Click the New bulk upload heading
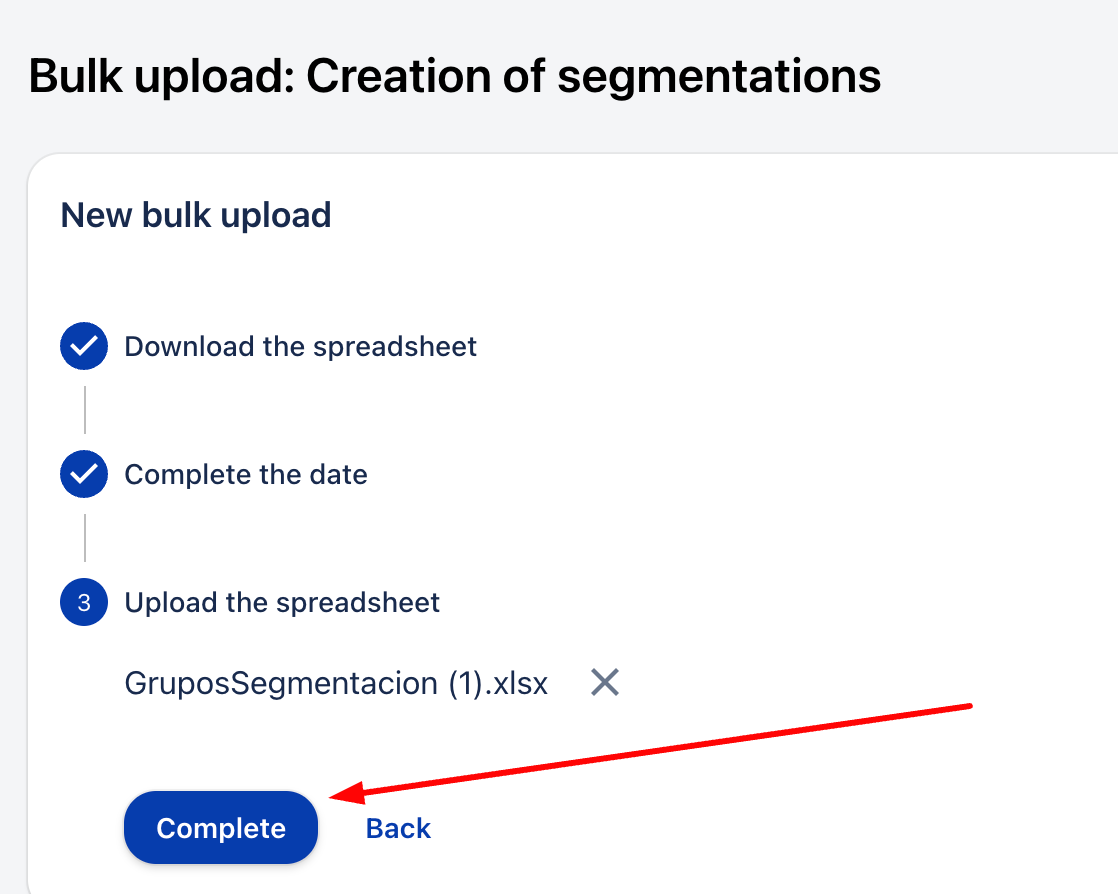1118x894 pixels. click(196, 215)
